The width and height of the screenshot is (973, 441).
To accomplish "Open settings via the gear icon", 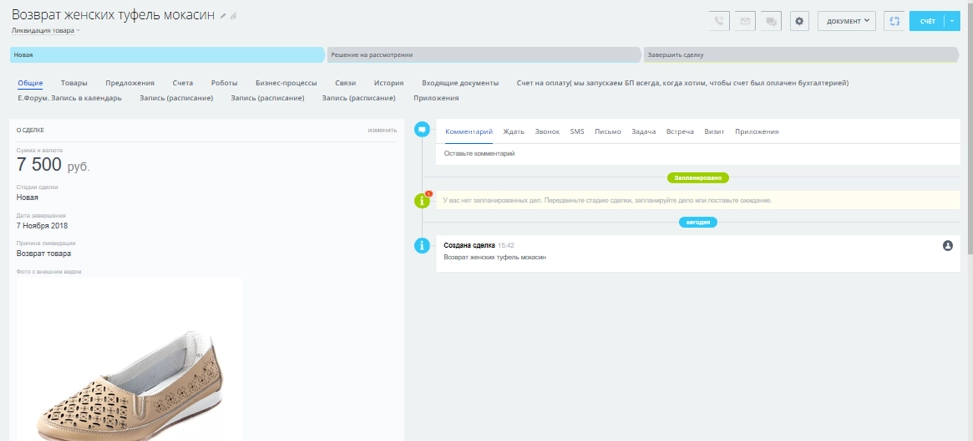I will (x=798, y=20).
